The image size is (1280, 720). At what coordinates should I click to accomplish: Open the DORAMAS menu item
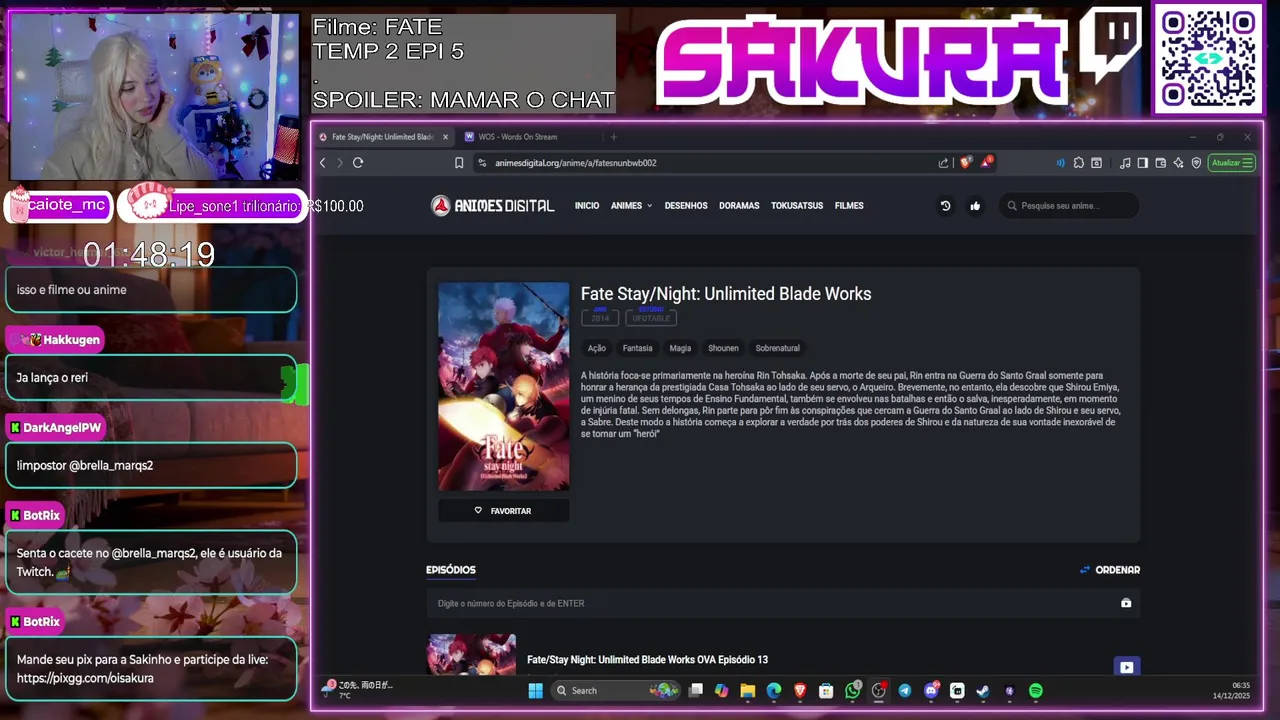pyautogui.click(x=739, y=206)
